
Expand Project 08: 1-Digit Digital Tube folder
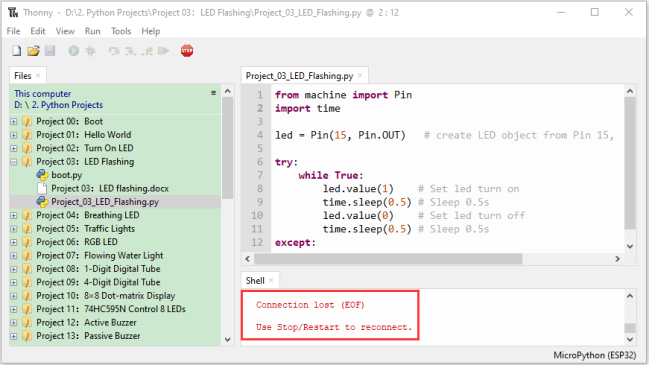click(14, 269)
